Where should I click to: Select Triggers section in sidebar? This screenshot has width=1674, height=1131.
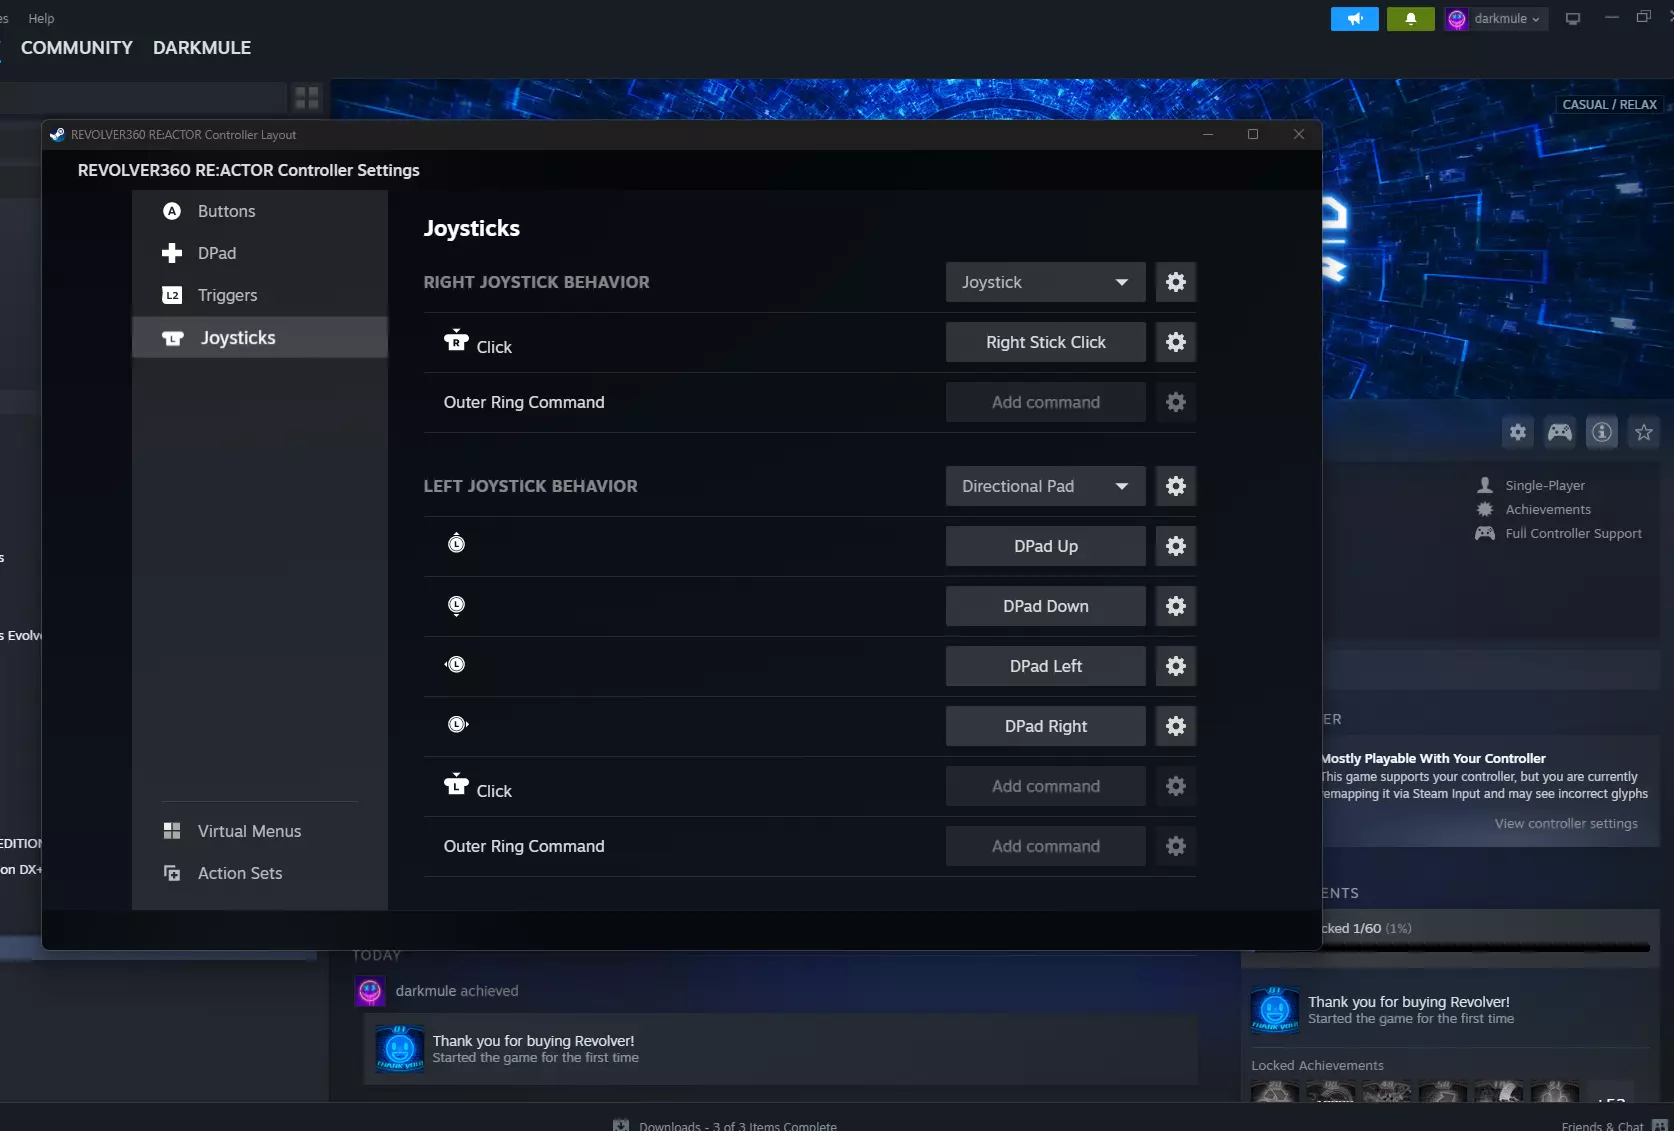tap(260, 295)
